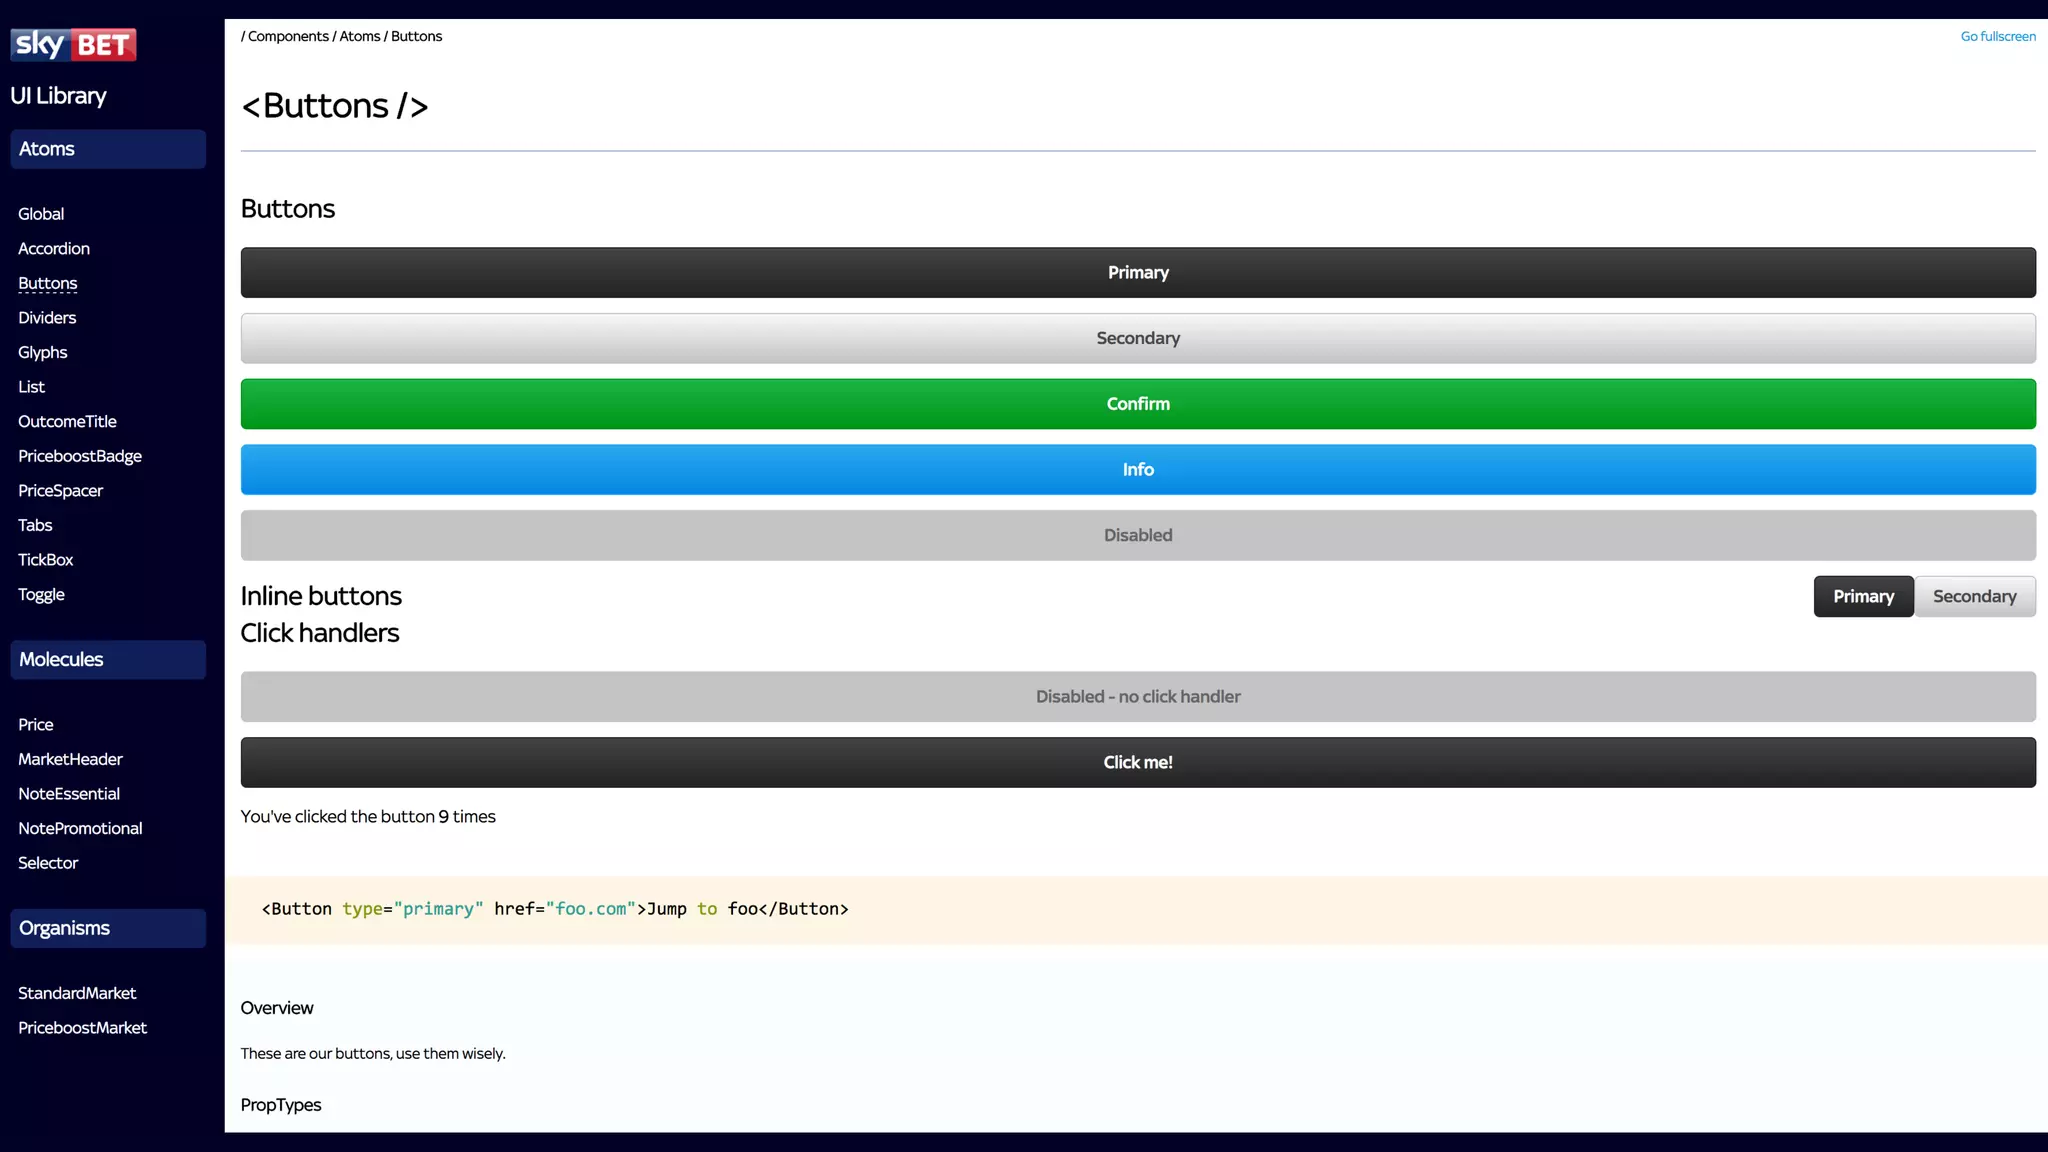Click the inline Primary button
This screenshot has height=1152, width=2048.
1863,597
